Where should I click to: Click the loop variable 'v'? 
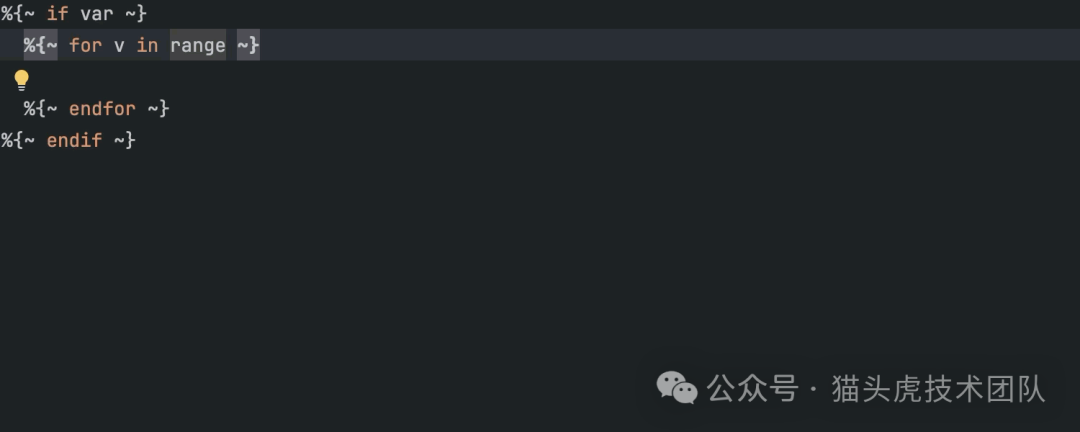(119, 46)
